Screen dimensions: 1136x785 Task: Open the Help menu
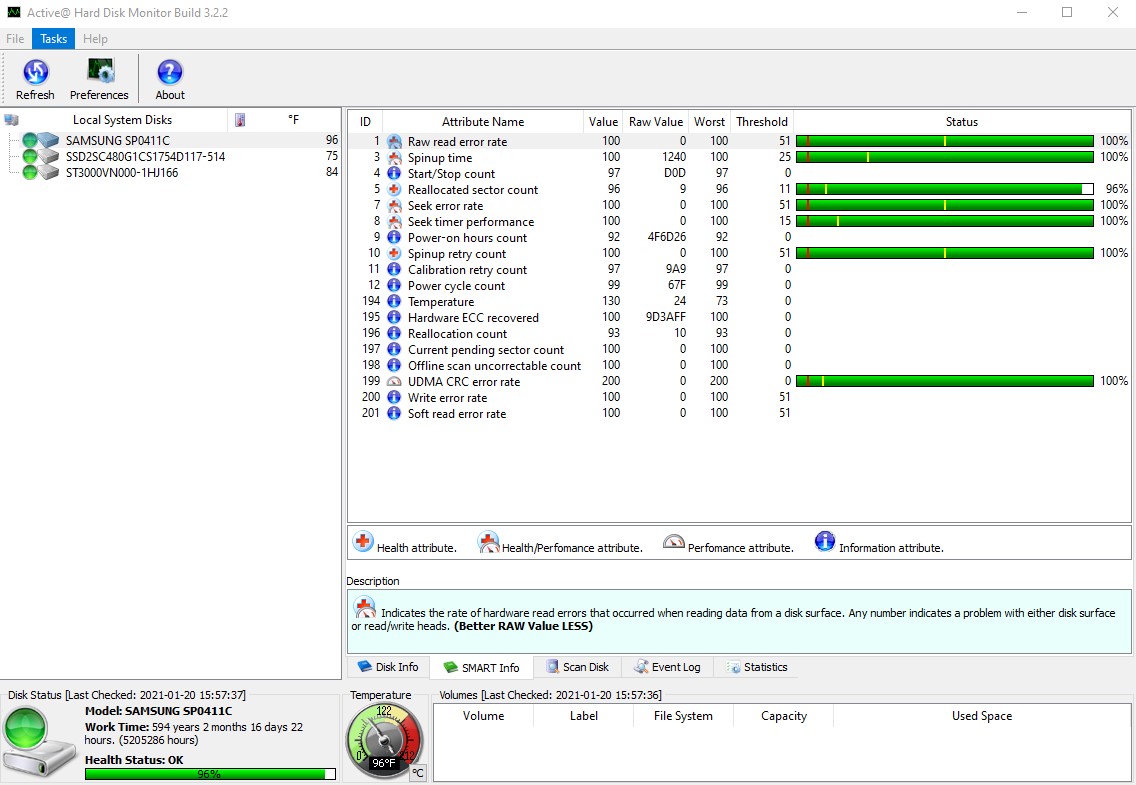95,39
